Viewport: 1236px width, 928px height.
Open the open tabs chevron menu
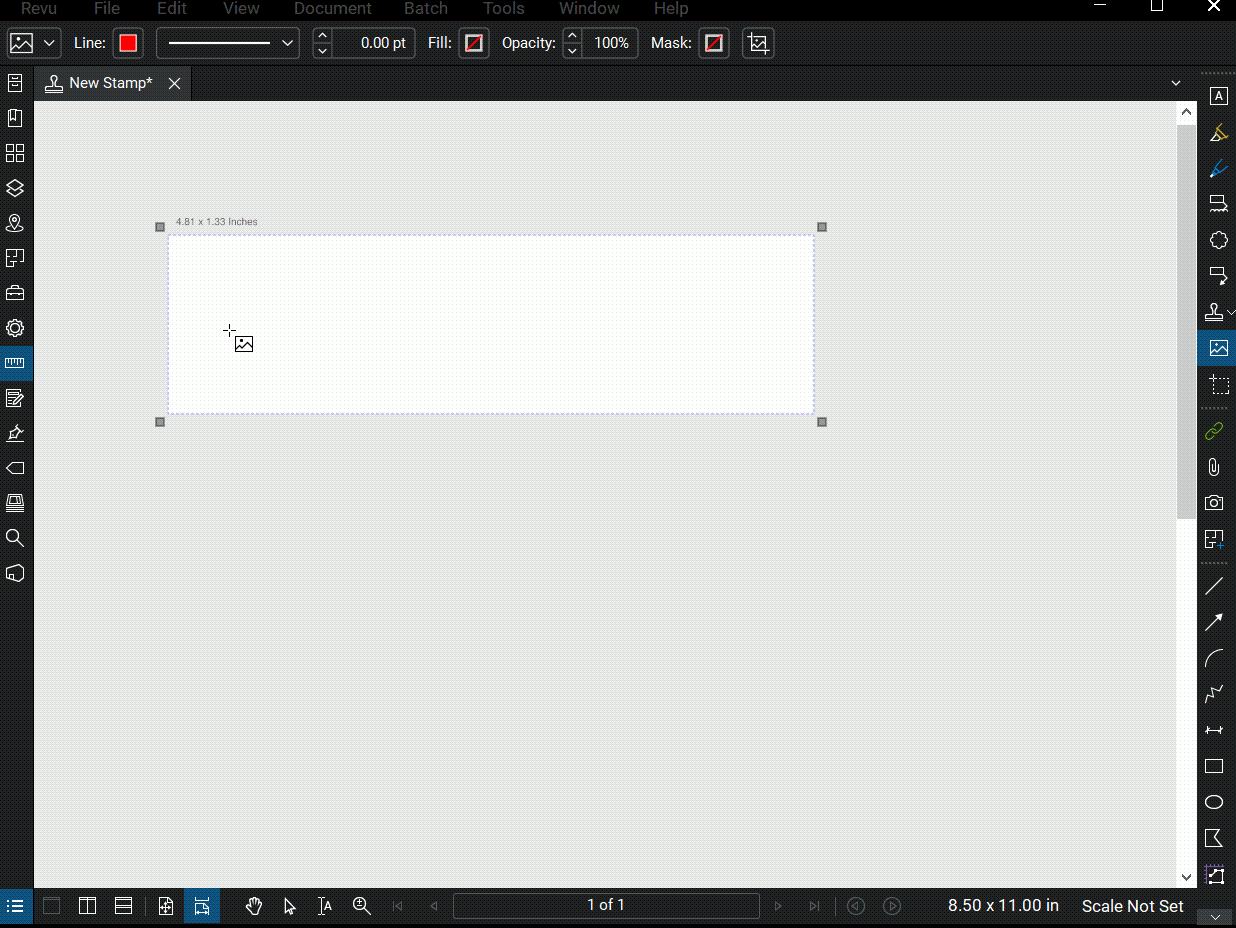[x=1176, y=83]
